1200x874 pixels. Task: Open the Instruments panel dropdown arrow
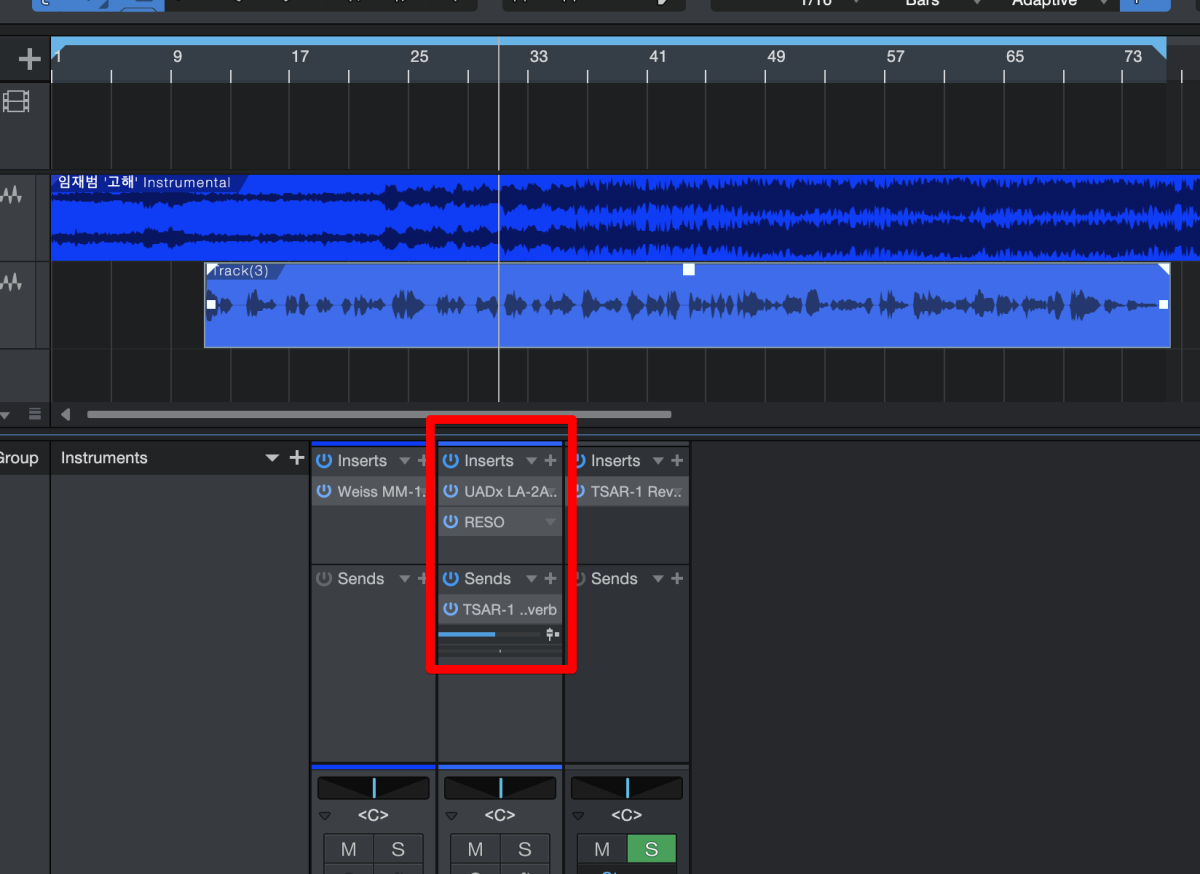pos(272,458)
